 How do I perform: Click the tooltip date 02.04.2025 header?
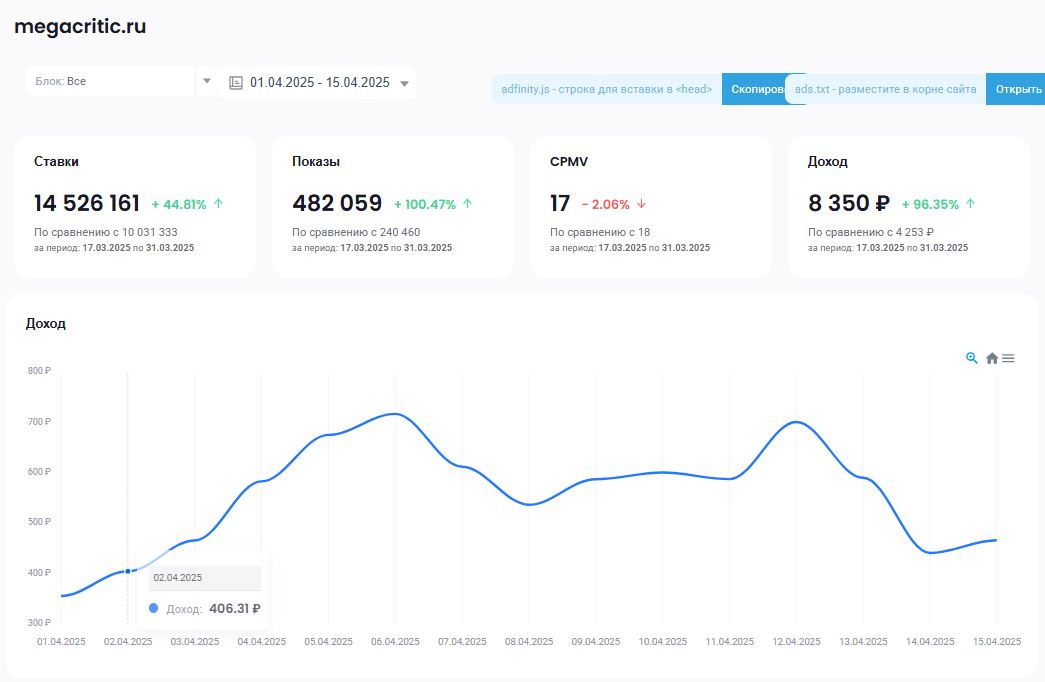pos(205,578)
